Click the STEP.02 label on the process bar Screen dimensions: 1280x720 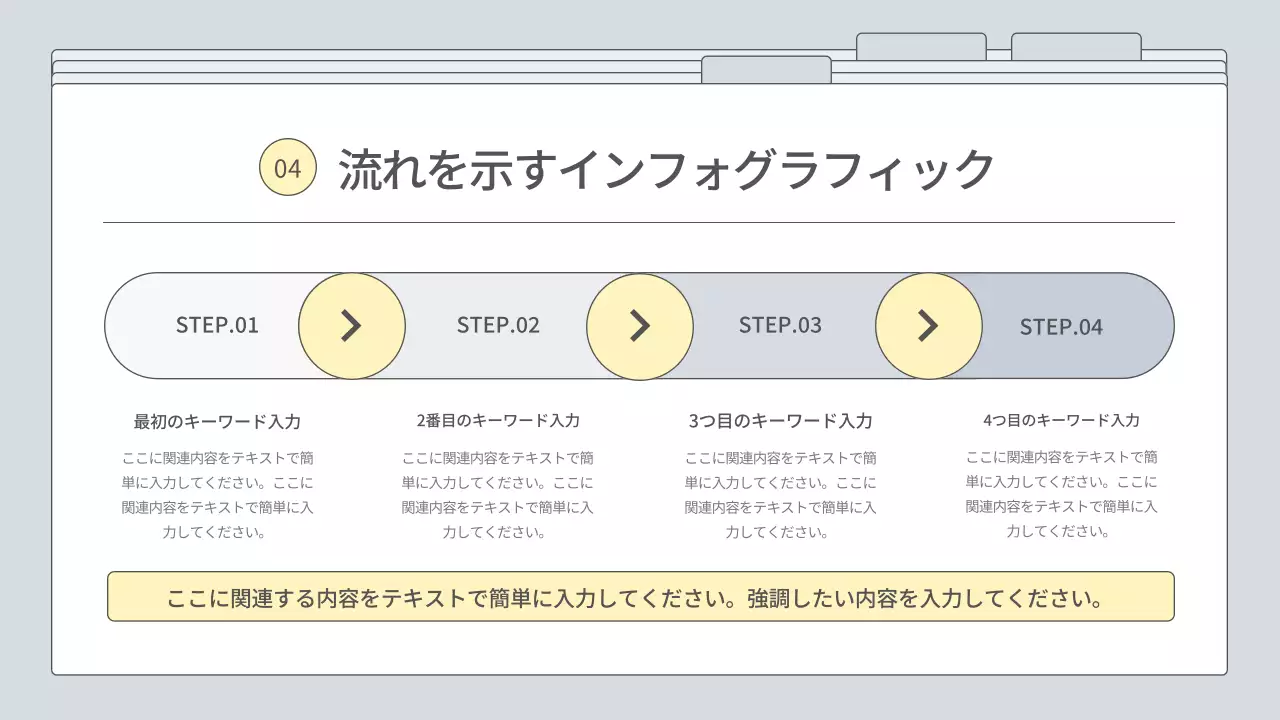tap(498, 325)
